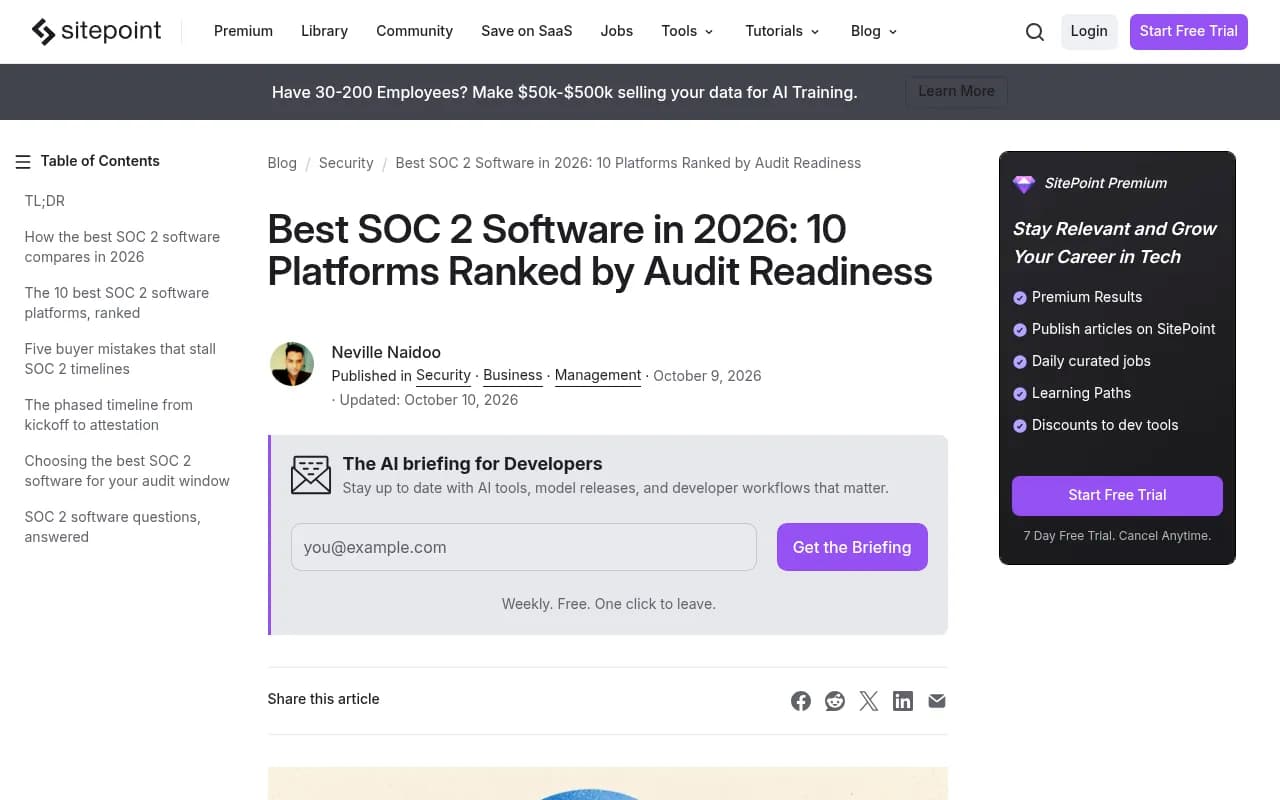This screenshot has width=1280, height=800.
Task: Click the 'SitePoint Premium' card heading
Action: (1105, 183)
